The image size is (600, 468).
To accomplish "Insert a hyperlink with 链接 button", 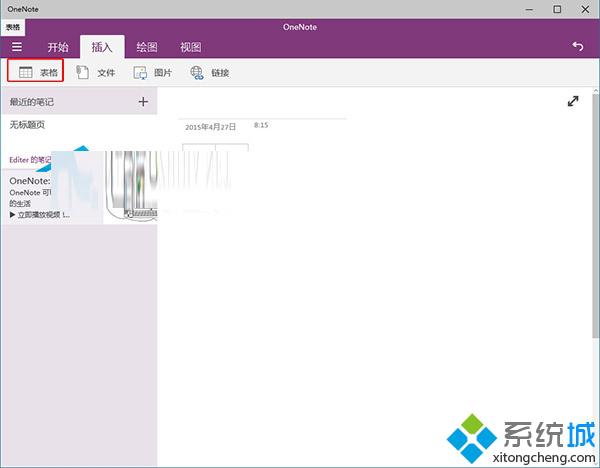I will (x=210, y=72).
